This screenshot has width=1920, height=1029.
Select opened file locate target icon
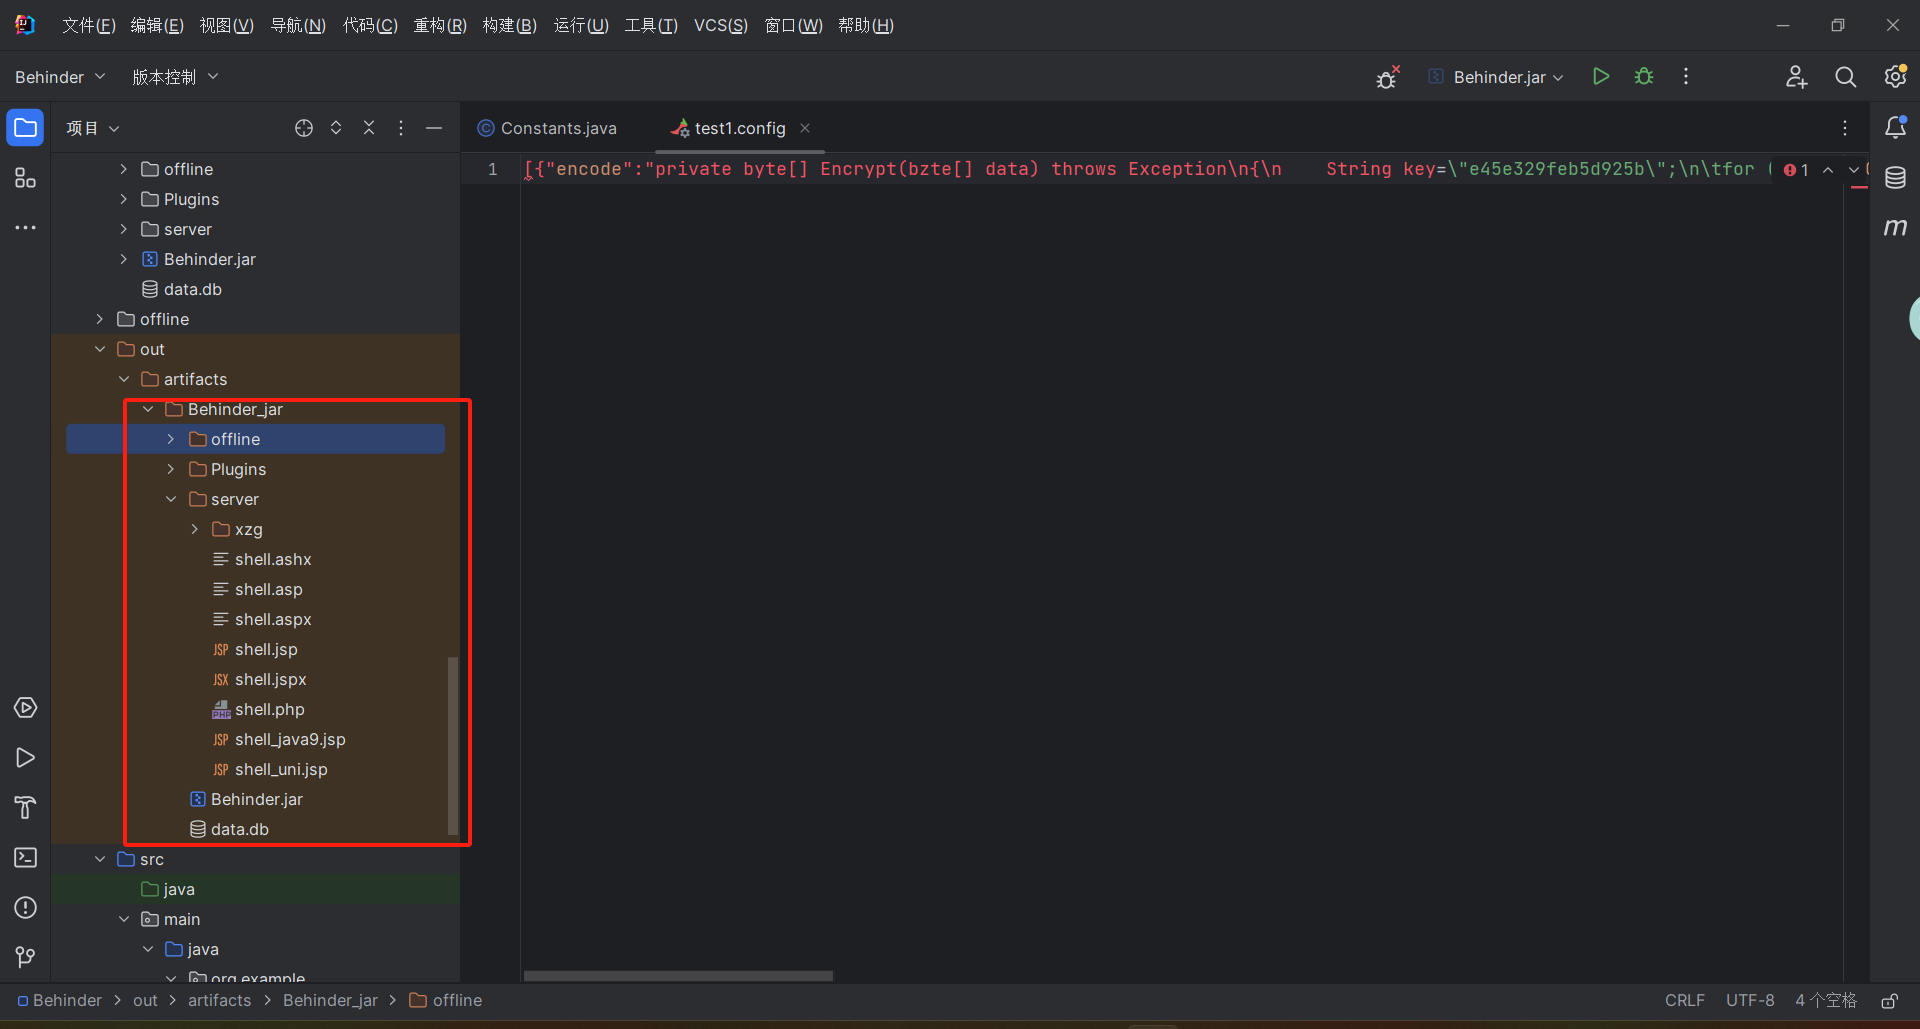[x=304, y=128]
